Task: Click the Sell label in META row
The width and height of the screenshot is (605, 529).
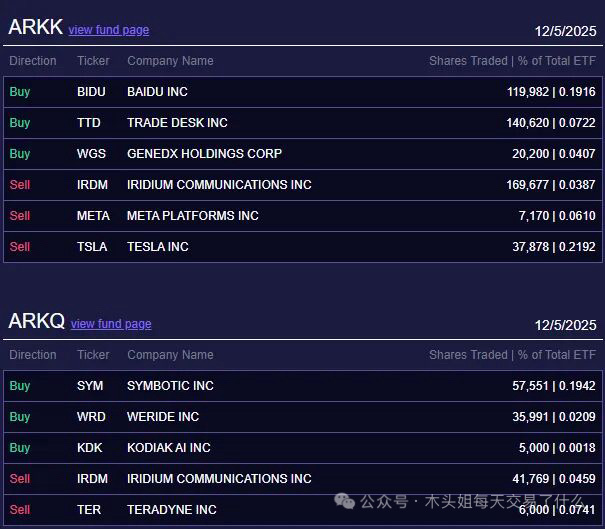Action: point(20,216)
